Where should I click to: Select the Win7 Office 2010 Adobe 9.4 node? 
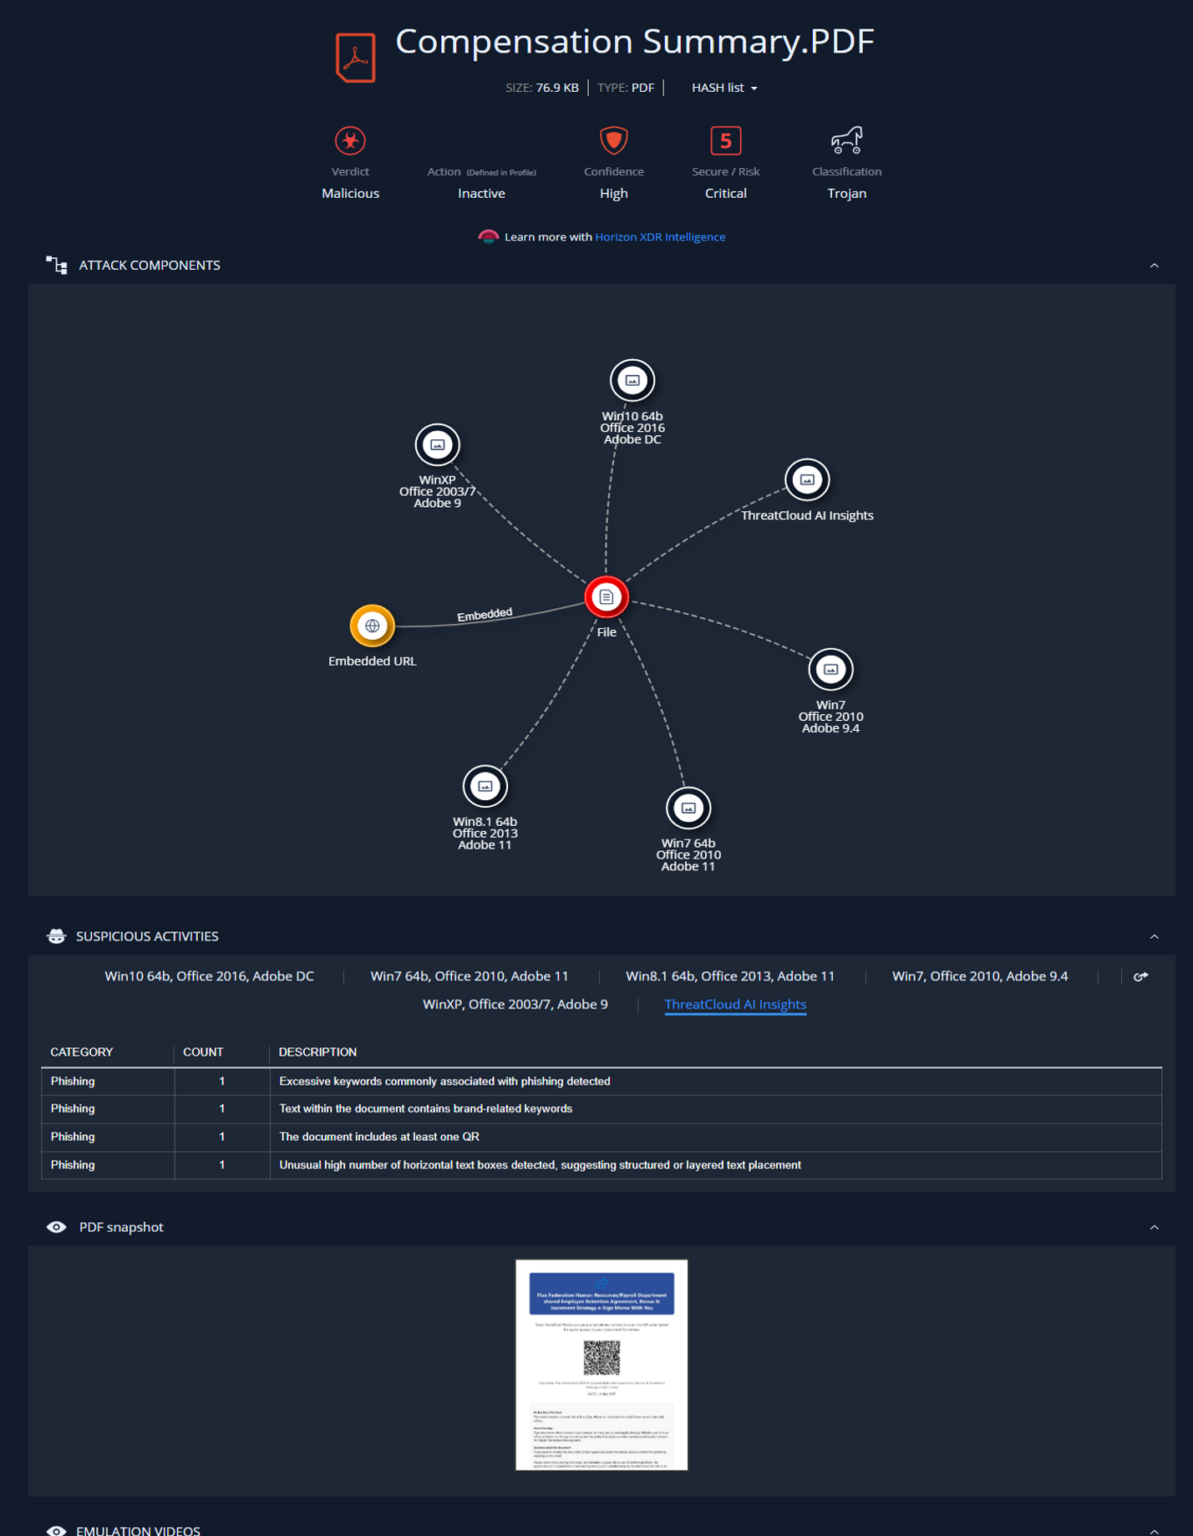click(x=830, y=670)
